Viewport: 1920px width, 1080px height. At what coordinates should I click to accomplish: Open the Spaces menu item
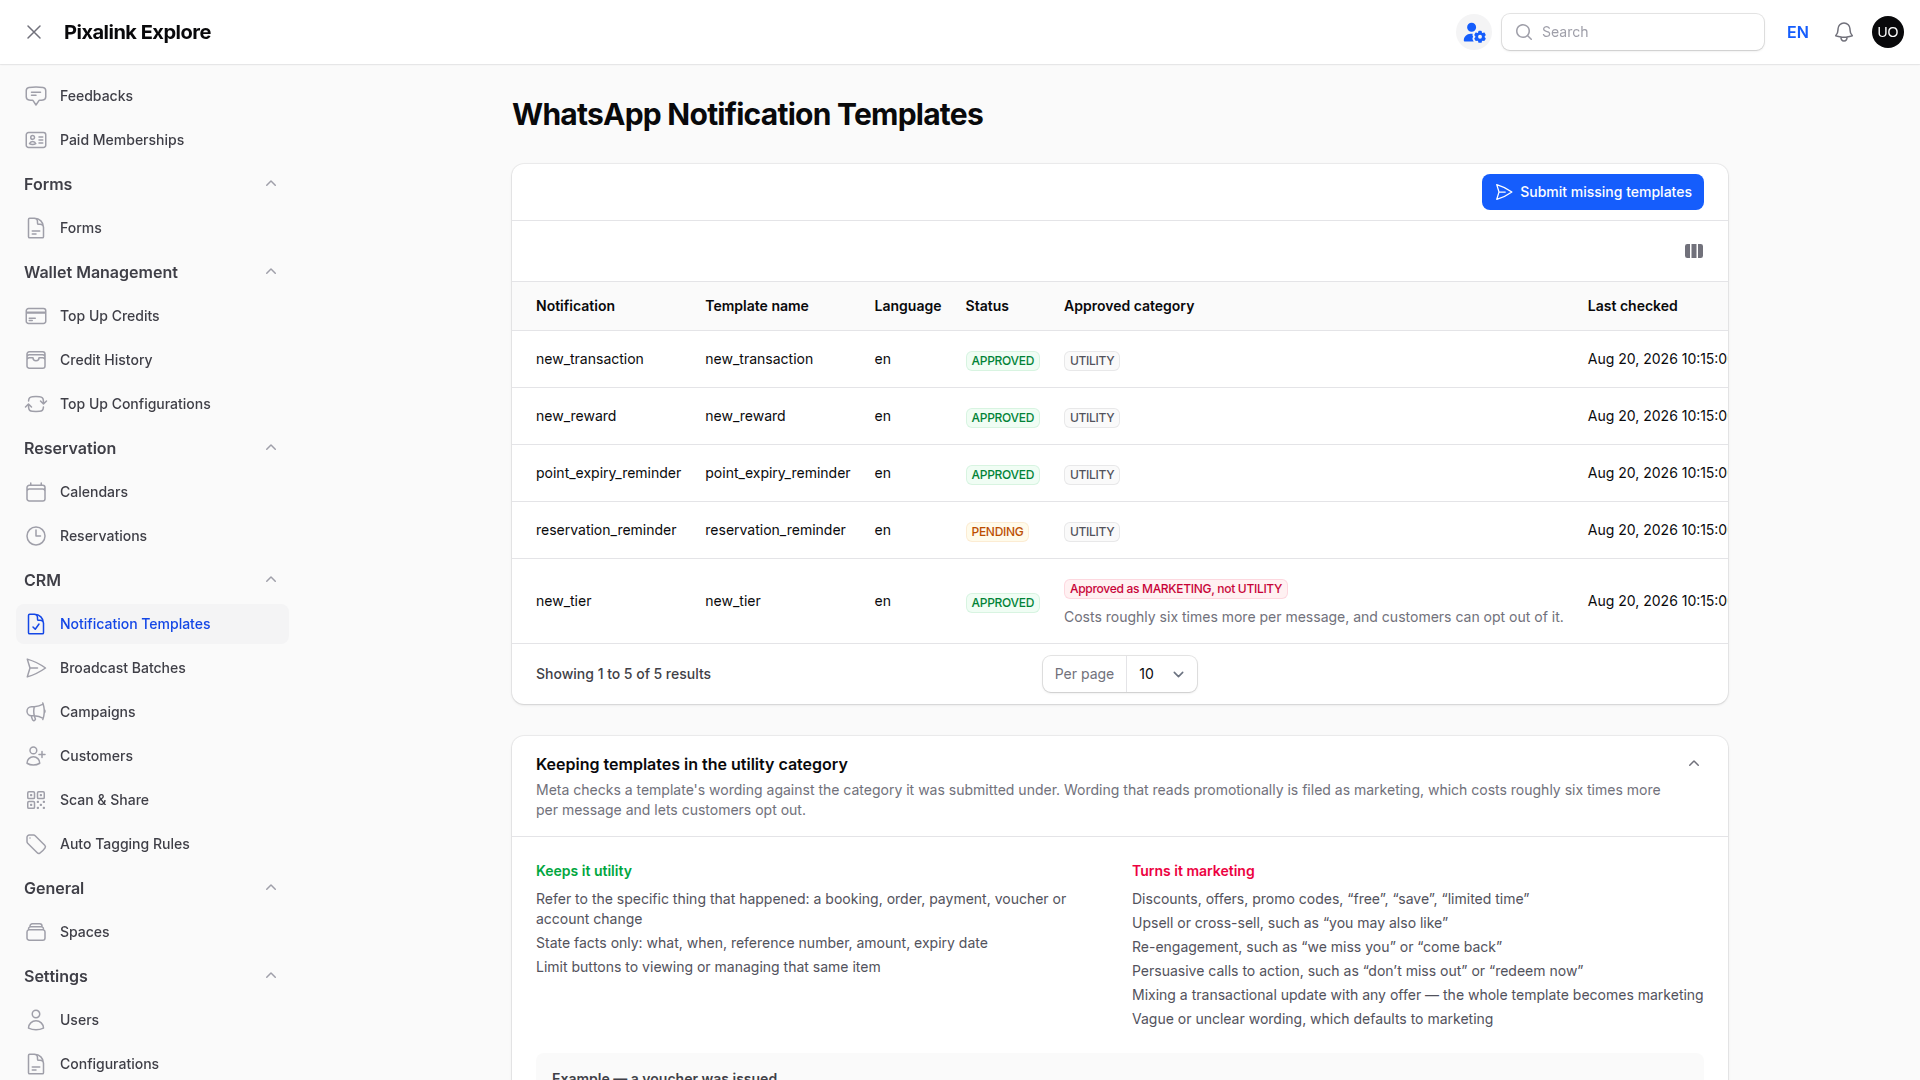(x=152, y=932)
